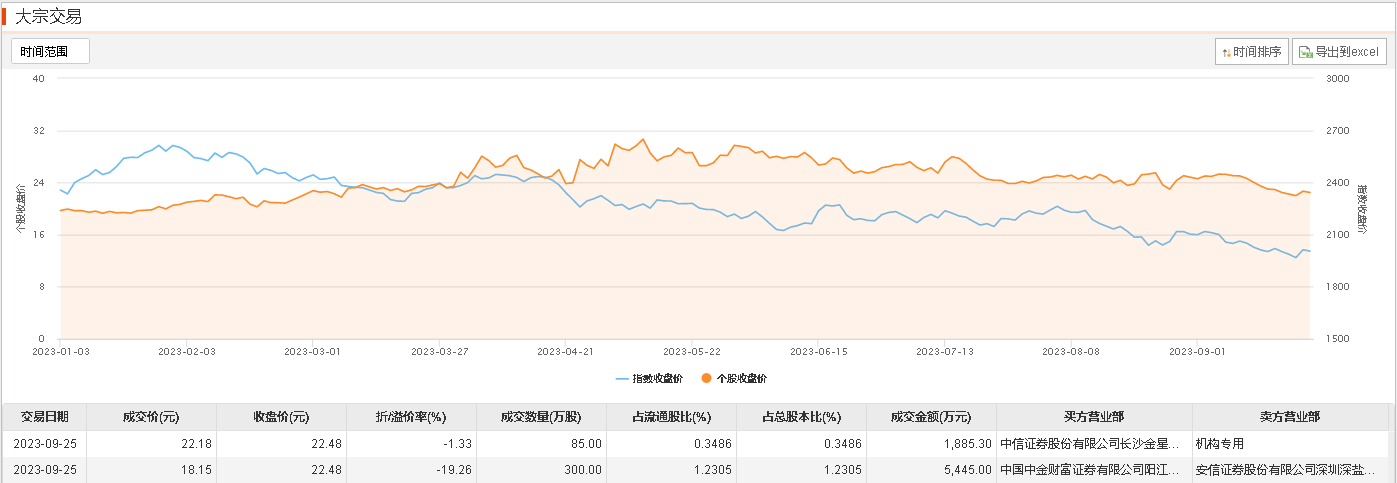
Task: Toggle the 指数收盘价 legend label
Action: coord(656,379)
